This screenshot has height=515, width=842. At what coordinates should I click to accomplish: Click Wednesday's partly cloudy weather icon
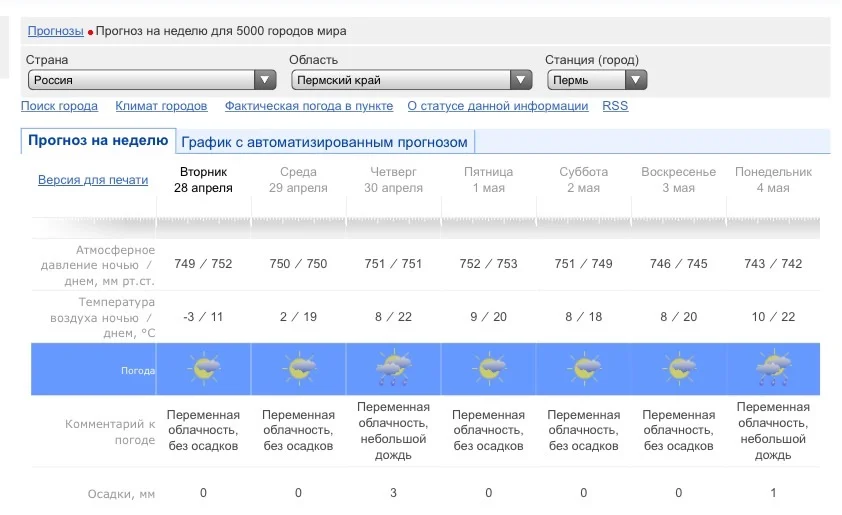298,369
